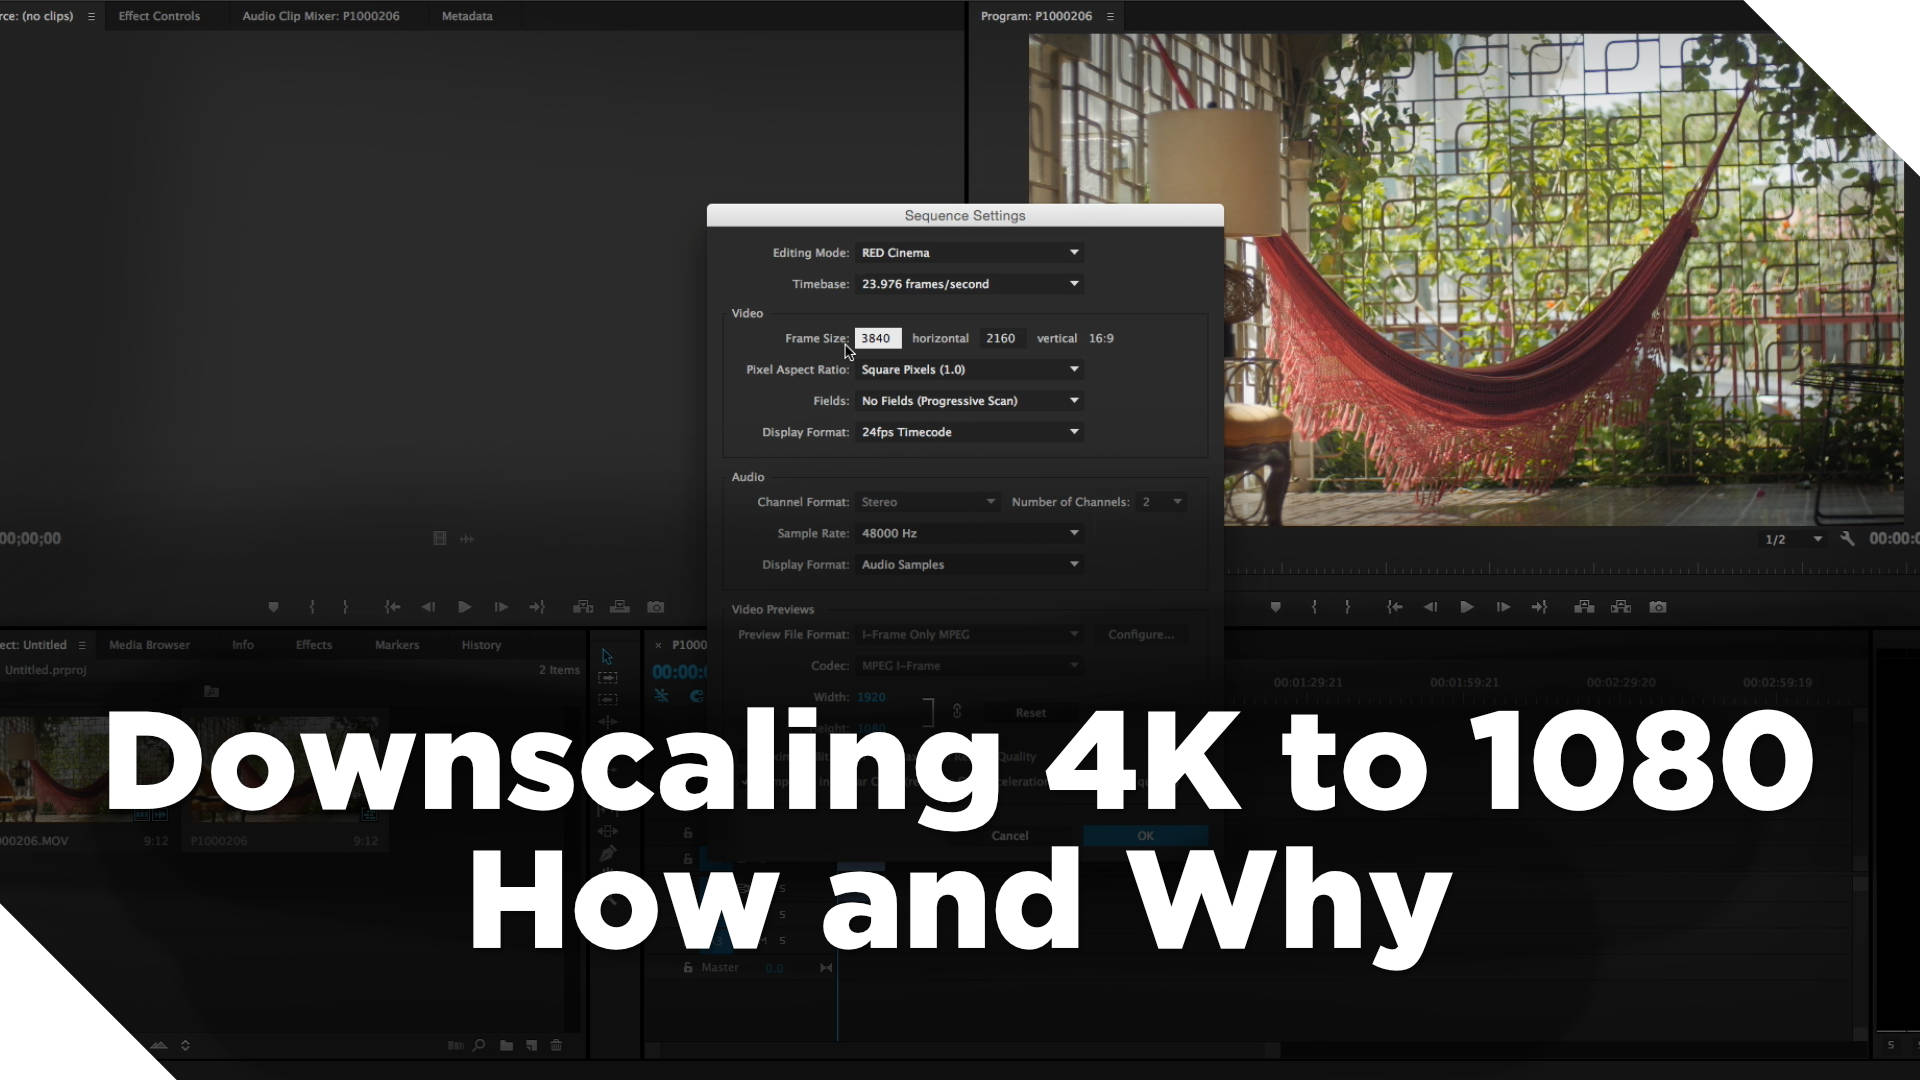1920x1080 pixels.
Task: Switch to the Effects tab
Action: (313, 645)
